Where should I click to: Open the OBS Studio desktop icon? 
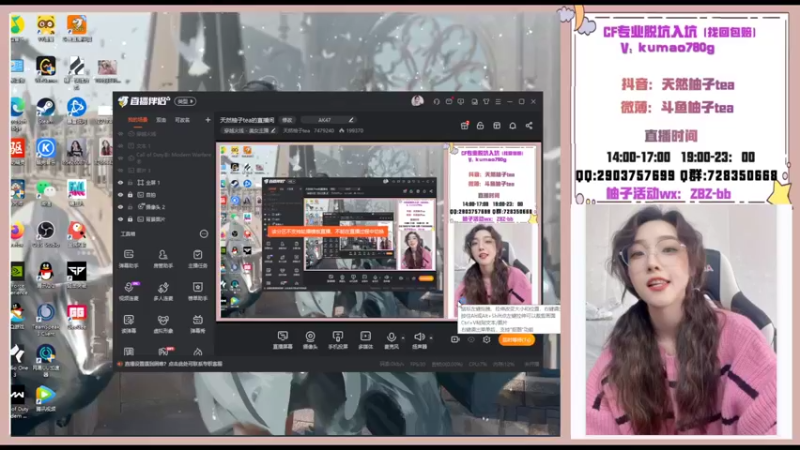click(45, 233)
